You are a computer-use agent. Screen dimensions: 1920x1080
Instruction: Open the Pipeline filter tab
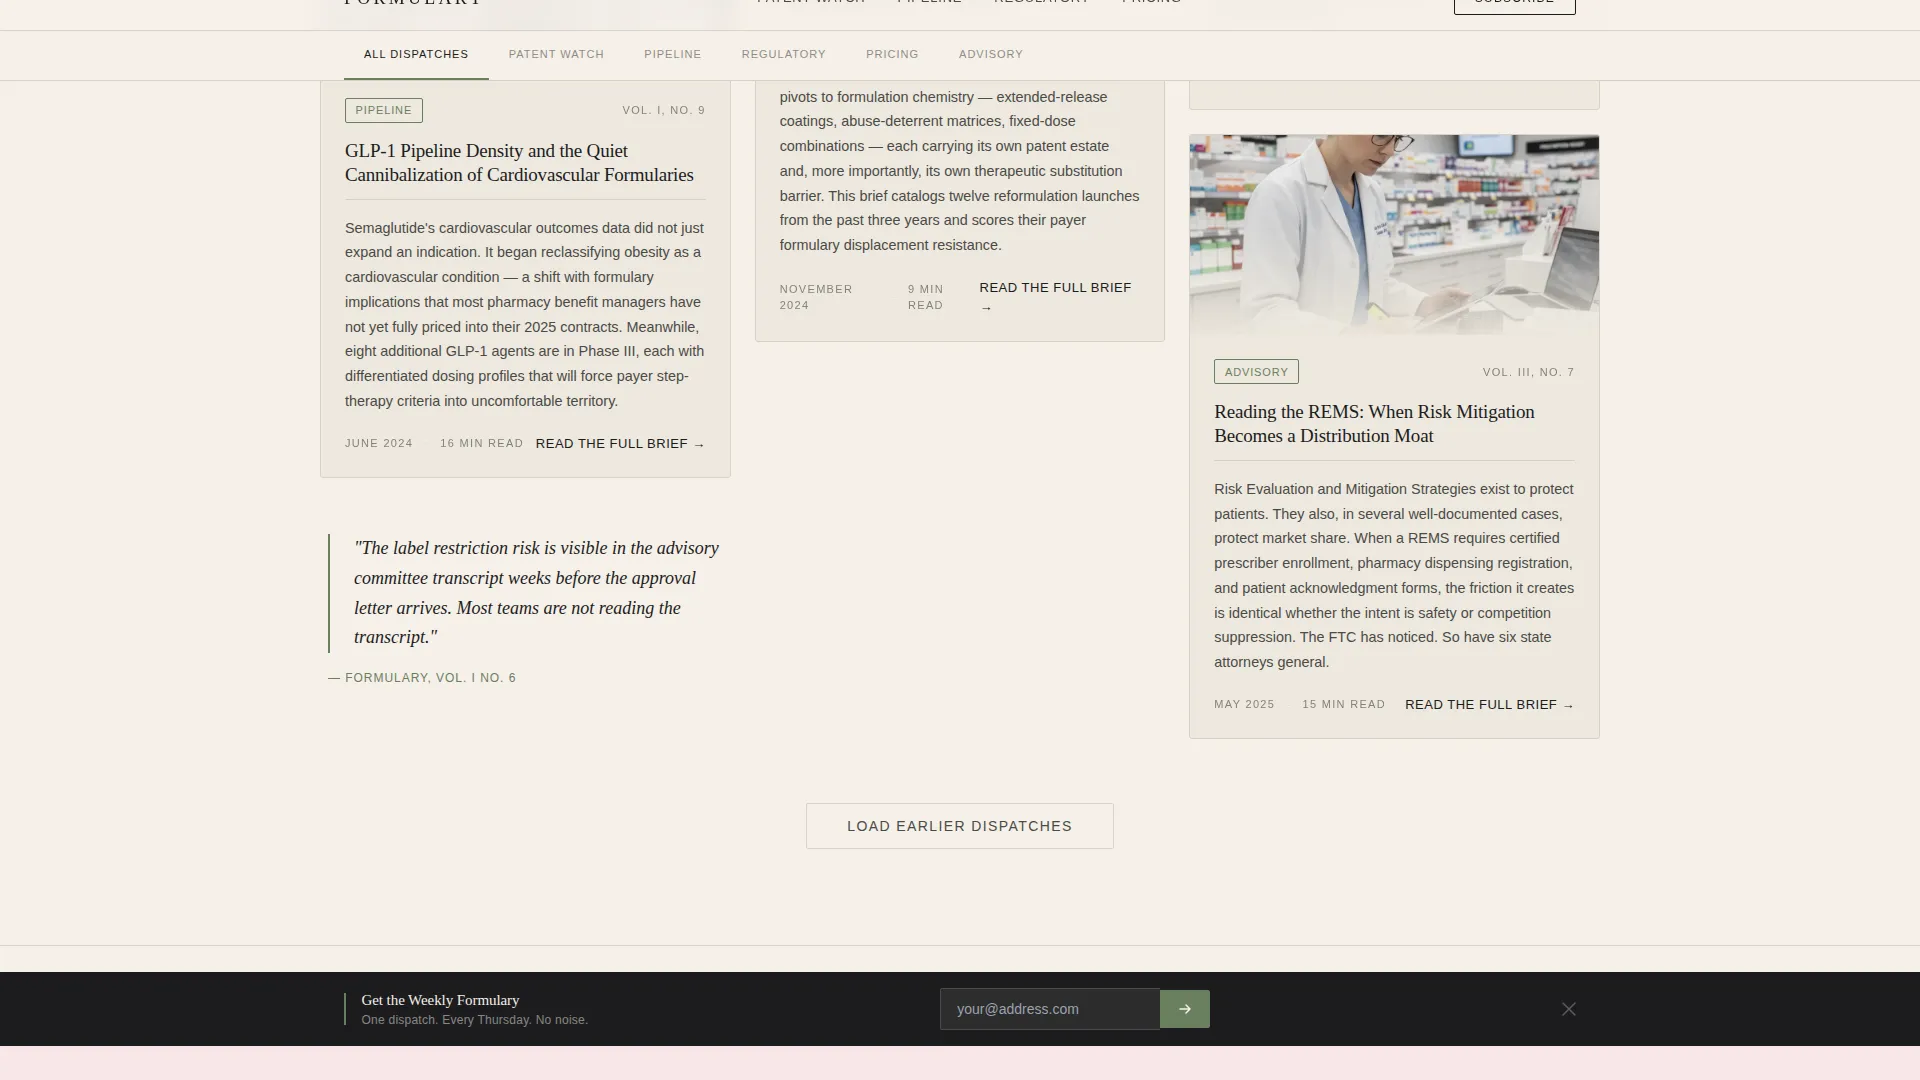click(673, 55)
